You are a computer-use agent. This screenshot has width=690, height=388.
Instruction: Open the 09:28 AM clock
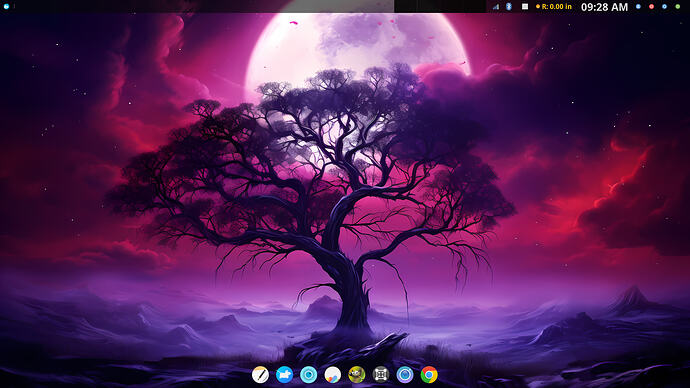coord(604,7)
